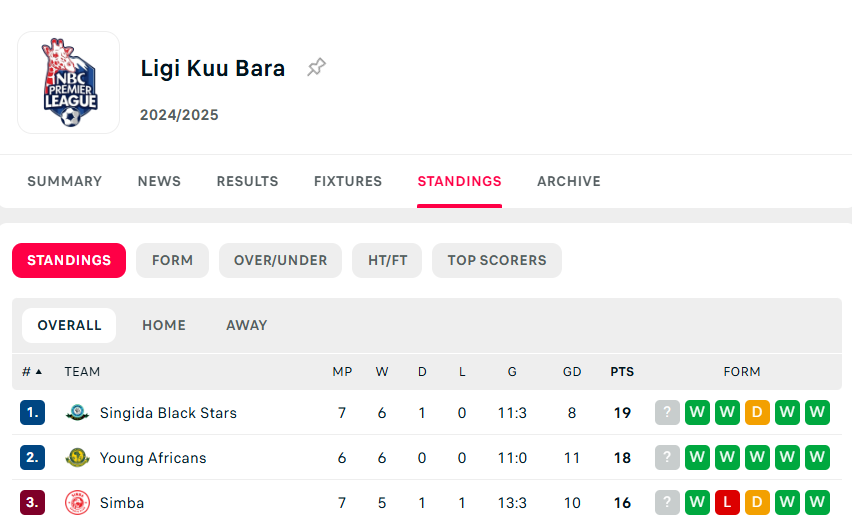
Task: Sort standings by PTS column
Action: point(622,372)
